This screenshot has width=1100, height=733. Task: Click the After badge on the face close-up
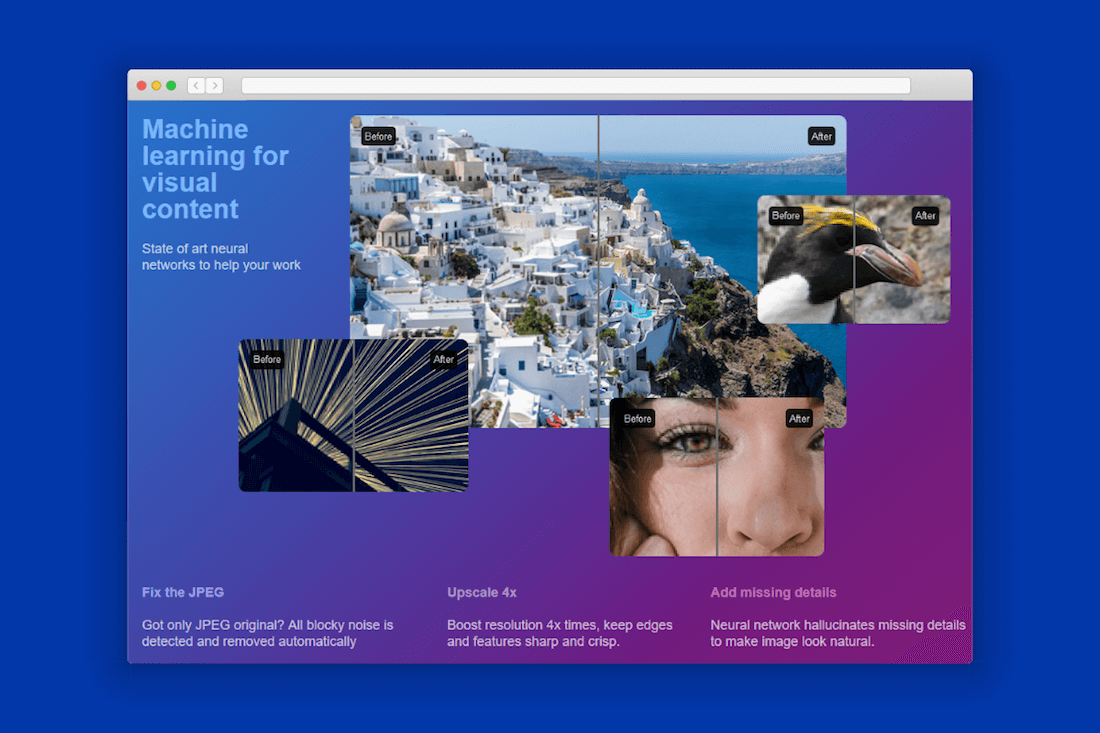click(799, 418)
